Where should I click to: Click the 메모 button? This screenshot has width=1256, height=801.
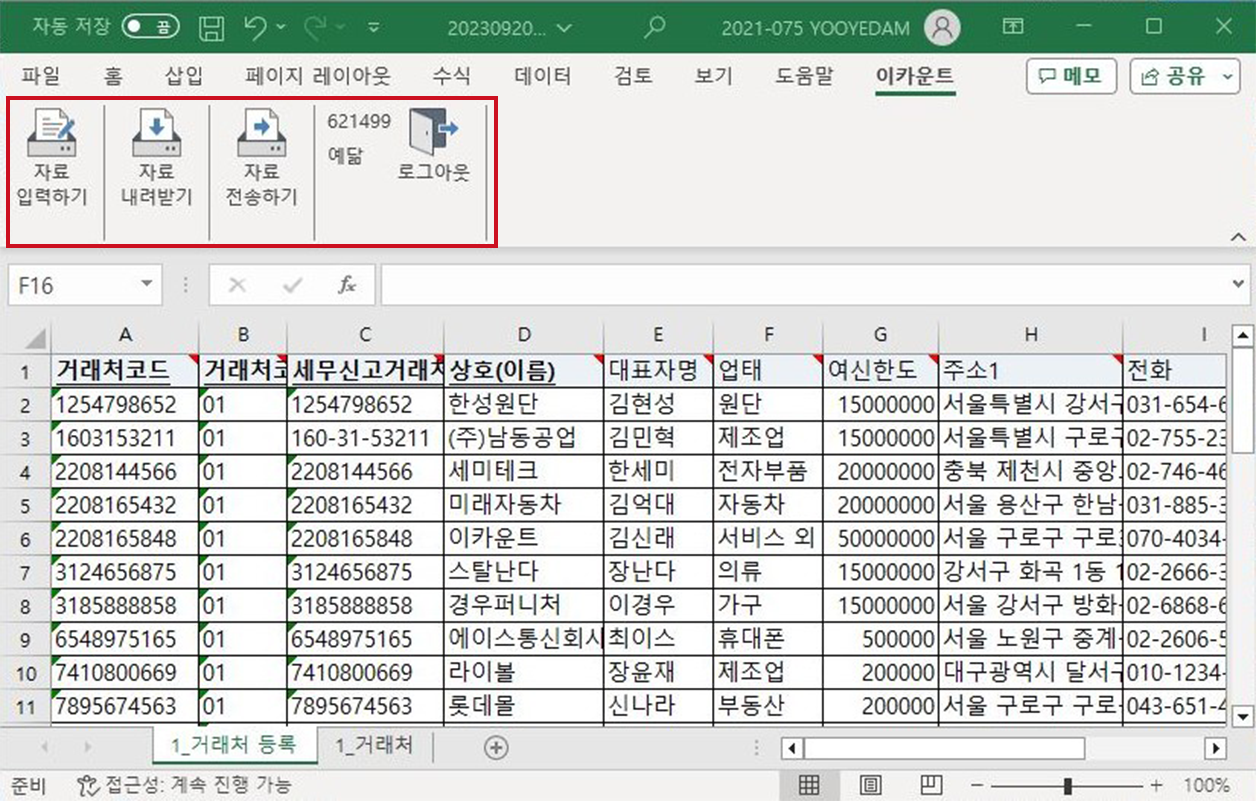(1071, 76)
